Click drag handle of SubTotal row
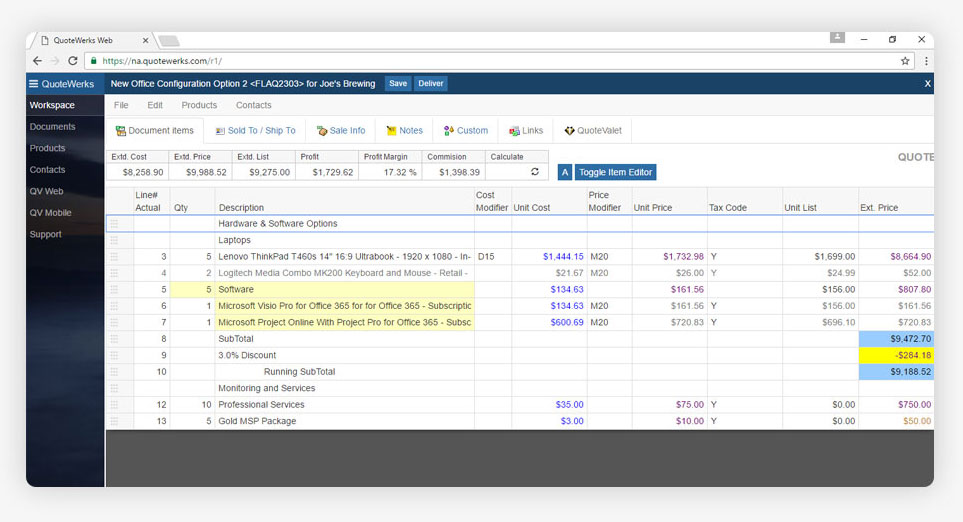 114,339
